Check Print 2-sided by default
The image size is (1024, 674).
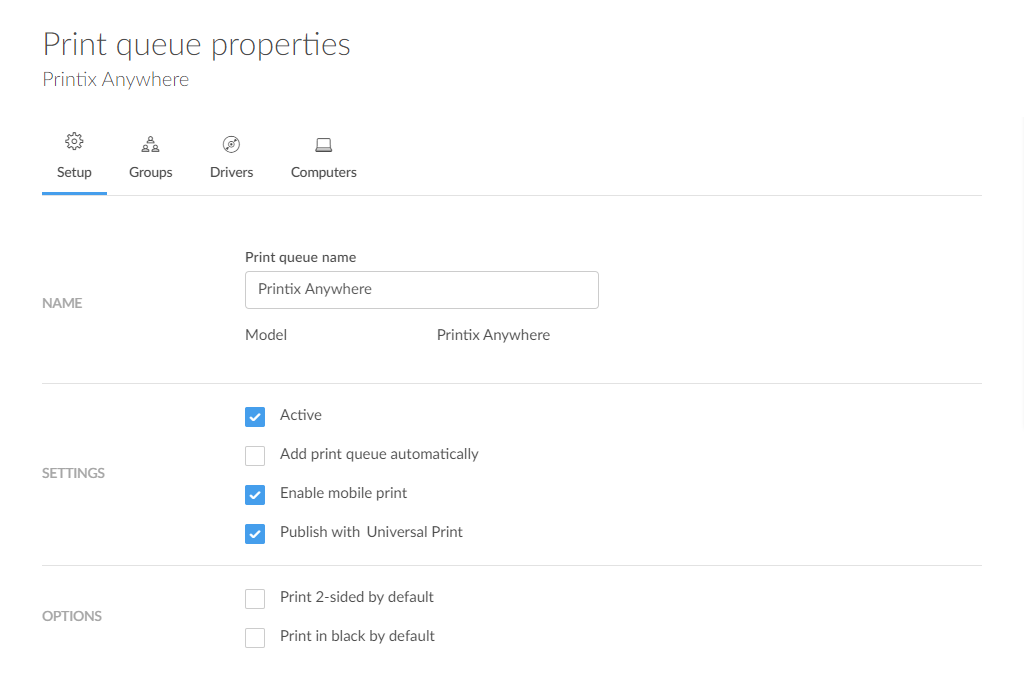pyautogui.click(x=255, y=598)
